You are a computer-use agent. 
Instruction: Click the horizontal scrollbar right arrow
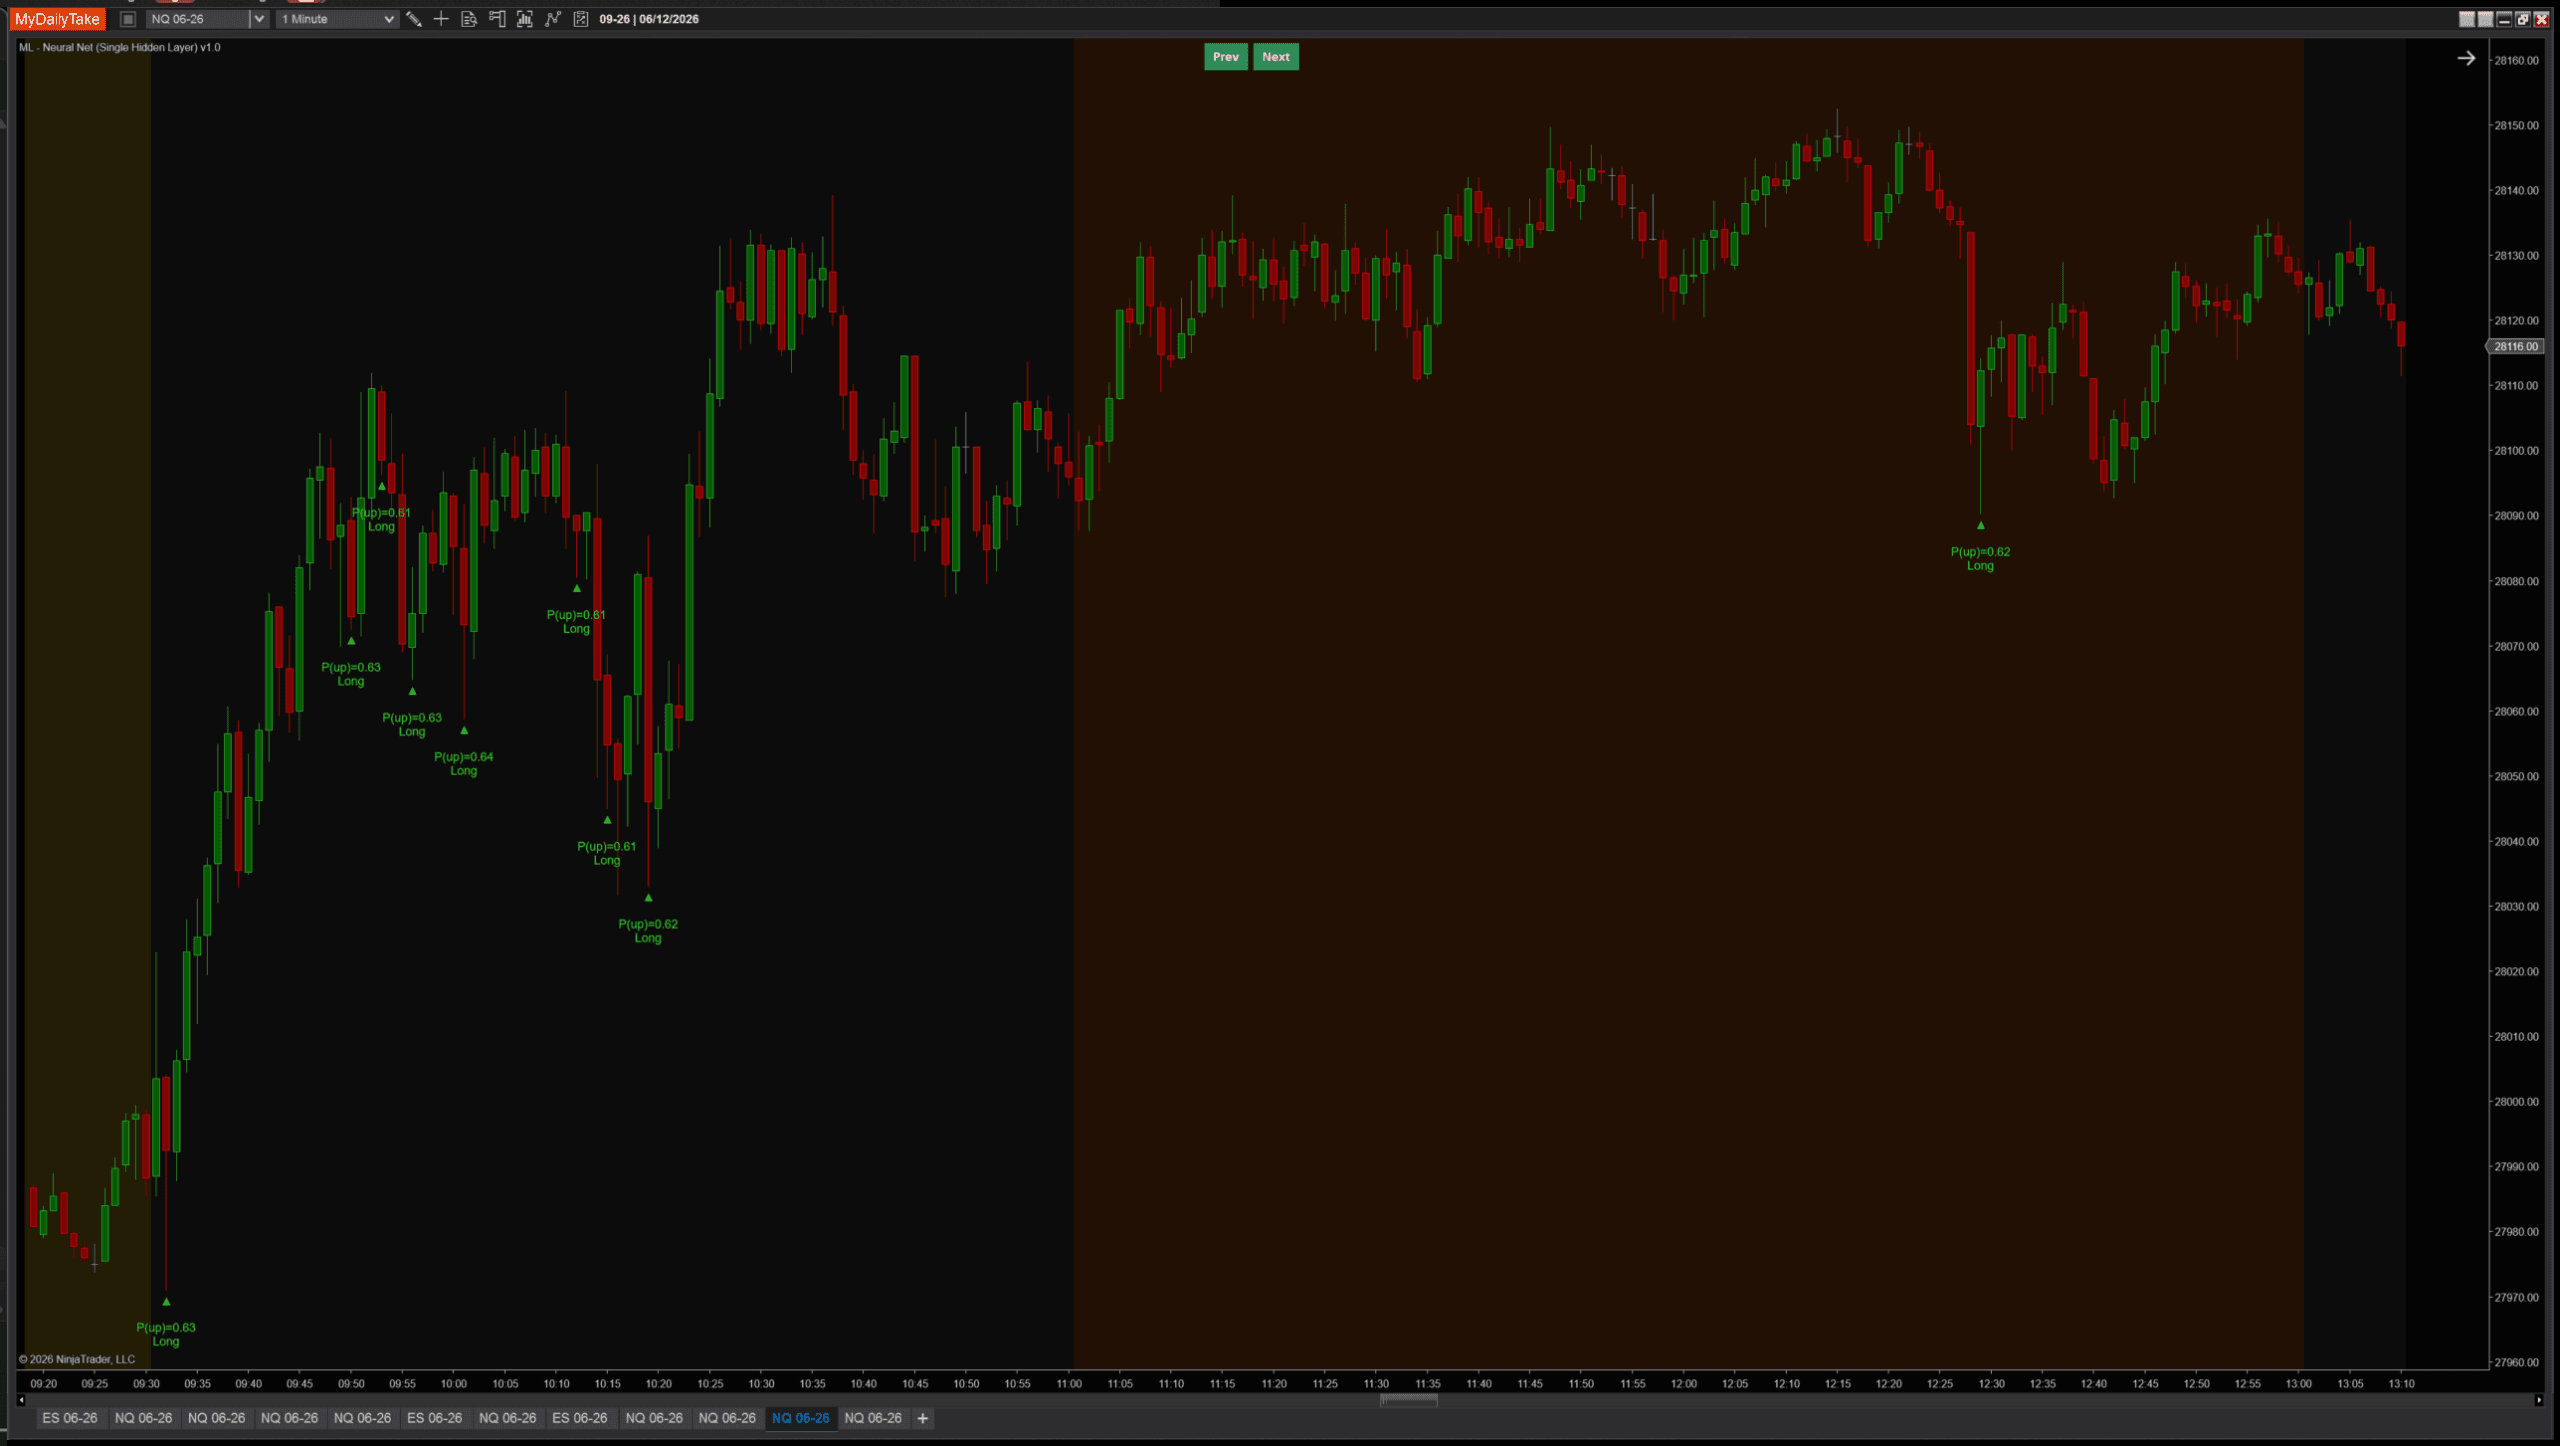pyautogui.click(x=2538, y=1401)
